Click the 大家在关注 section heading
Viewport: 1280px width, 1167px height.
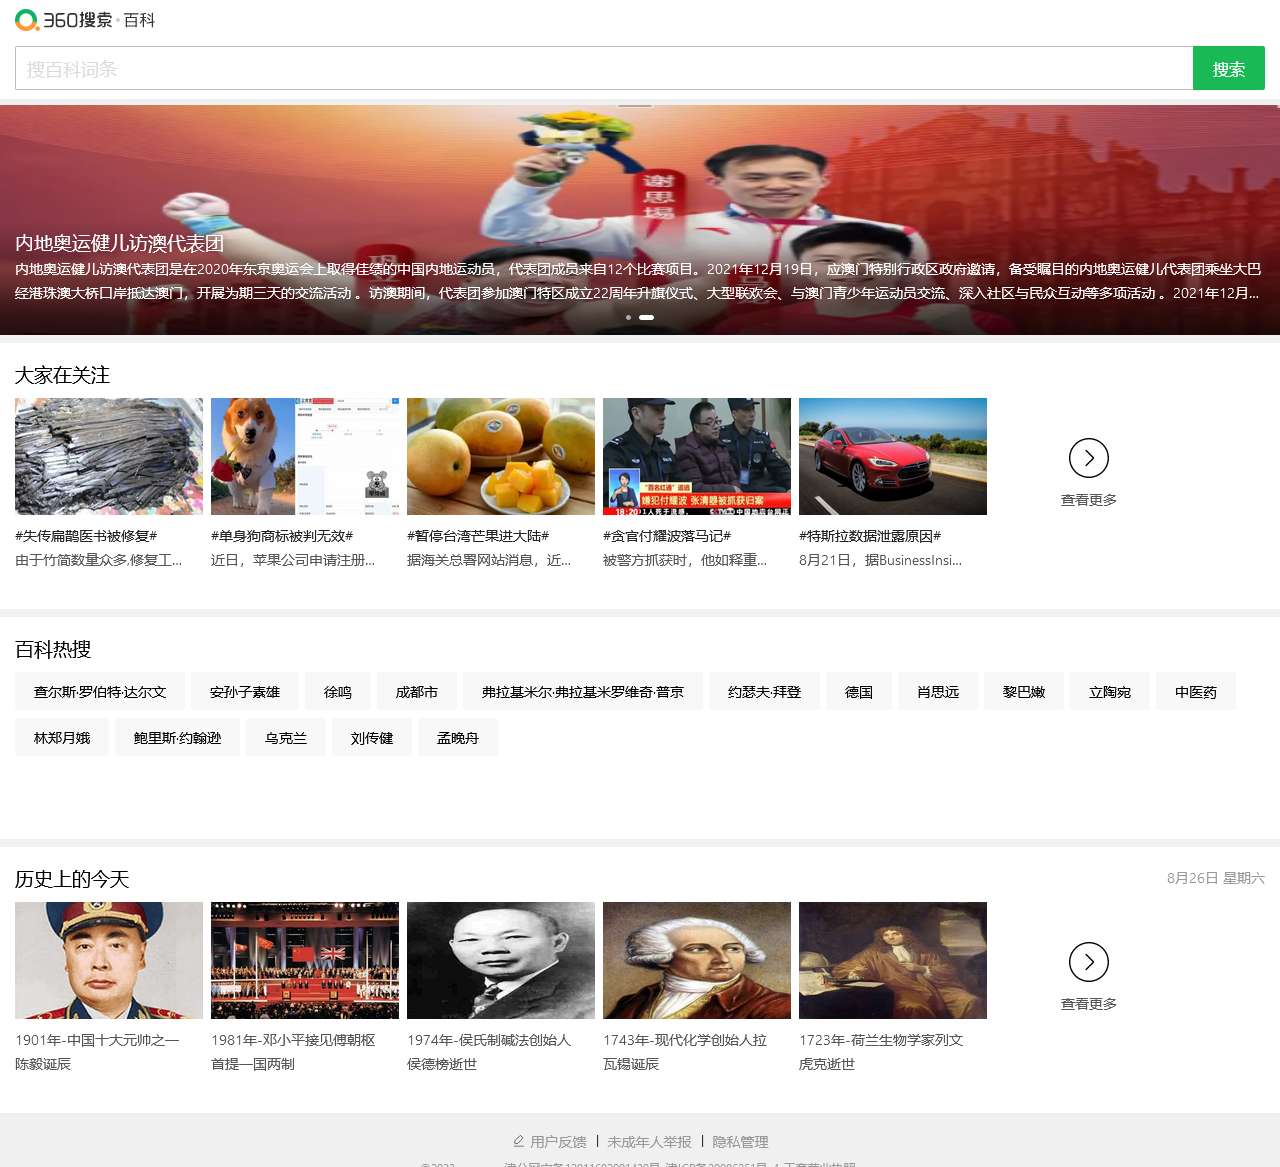point(62,375)
